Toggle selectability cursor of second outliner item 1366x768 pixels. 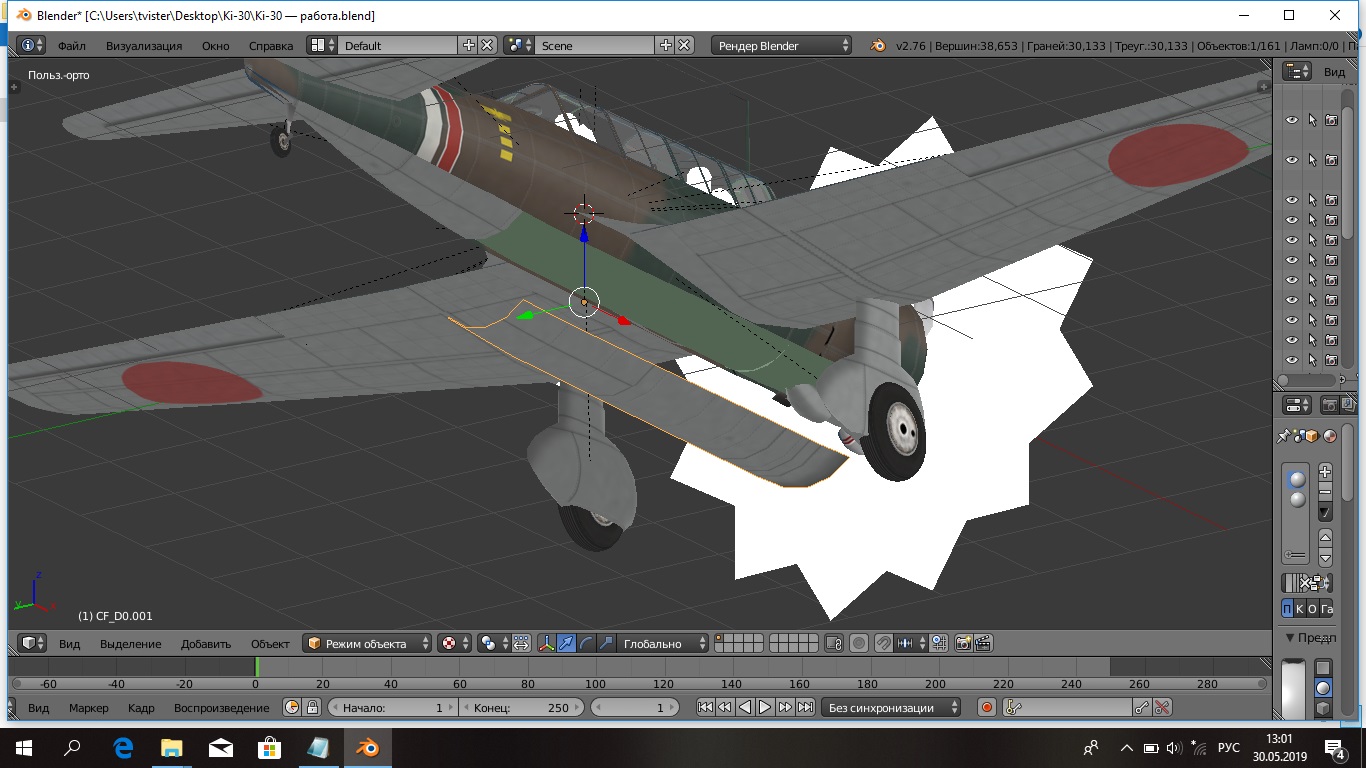click(x=1312, y=160)
